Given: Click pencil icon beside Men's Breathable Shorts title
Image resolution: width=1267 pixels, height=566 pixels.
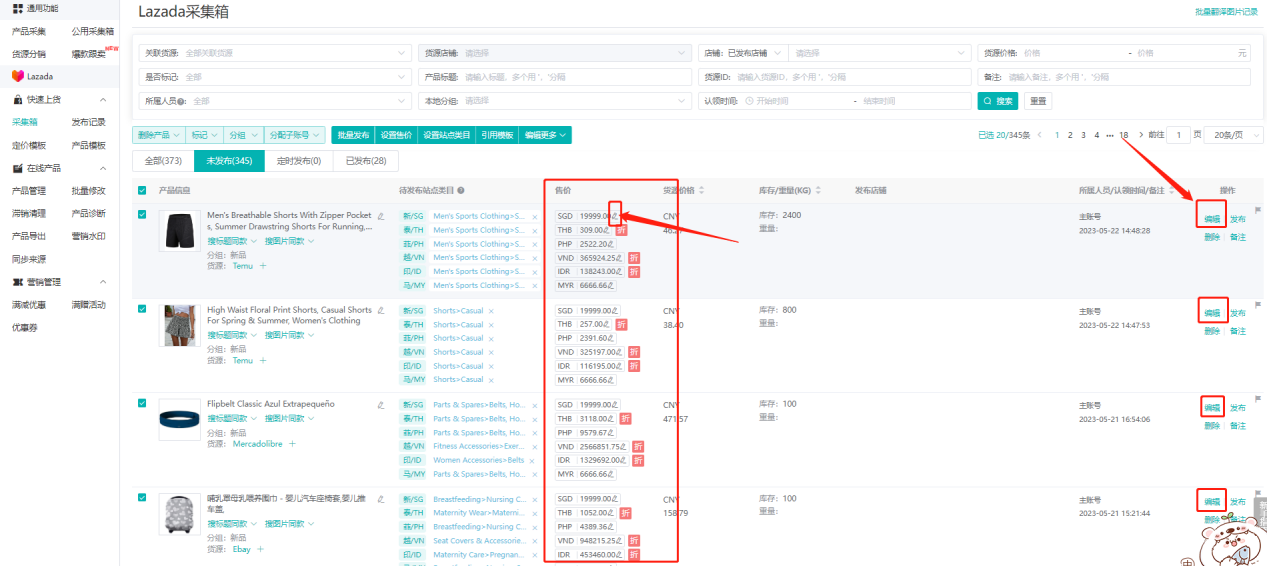Looking at the screenshot, I should point(380,215).
